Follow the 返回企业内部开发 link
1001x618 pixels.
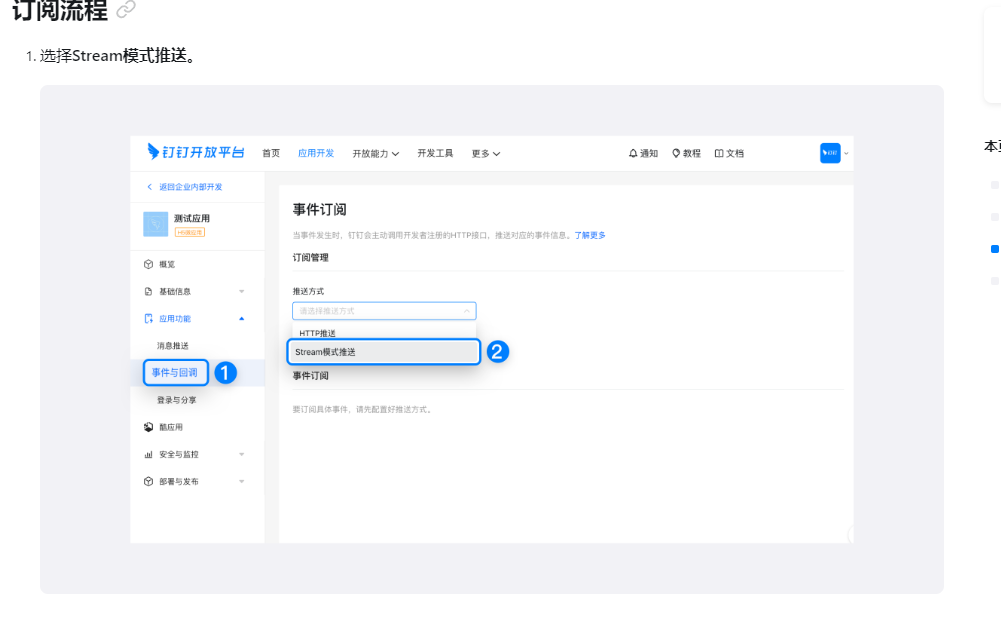click(191, 187)
